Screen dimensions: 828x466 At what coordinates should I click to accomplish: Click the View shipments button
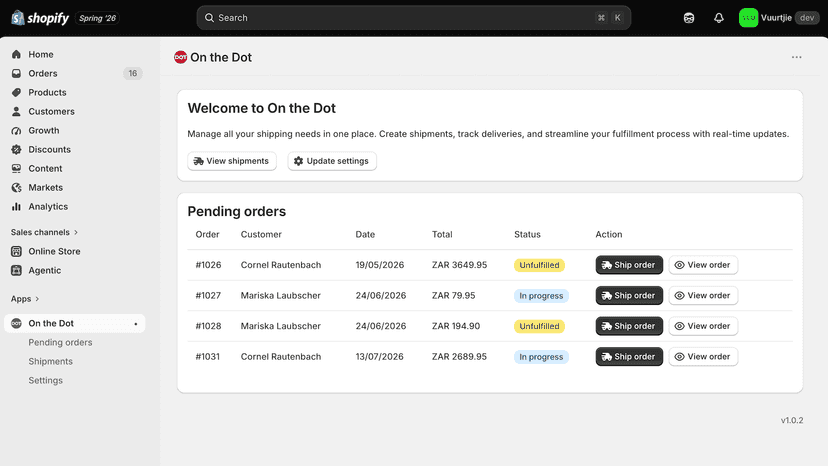click(x=232, y=161)
